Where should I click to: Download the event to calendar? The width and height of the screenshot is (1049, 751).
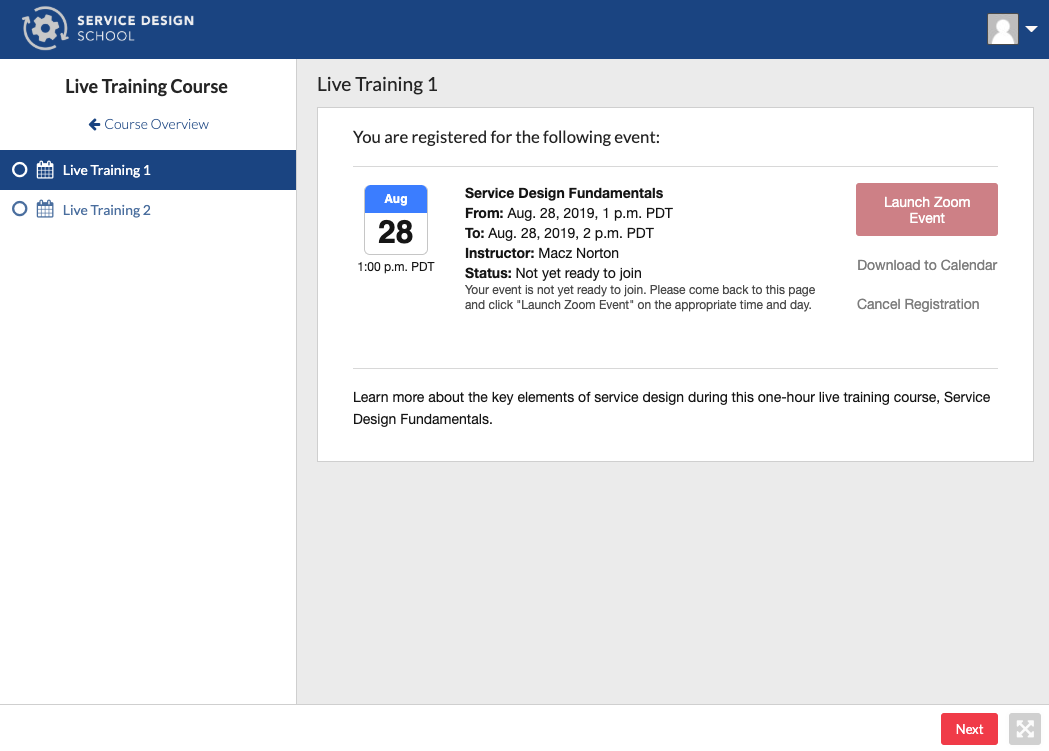click(x=926, y=265)
